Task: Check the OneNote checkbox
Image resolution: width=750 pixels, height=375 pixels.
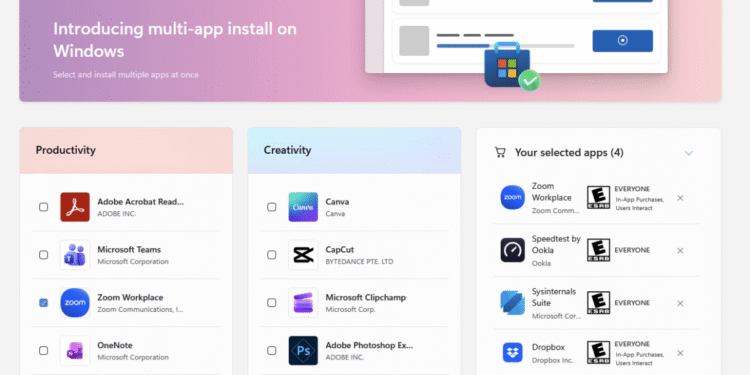Action: tap(44, 351)
